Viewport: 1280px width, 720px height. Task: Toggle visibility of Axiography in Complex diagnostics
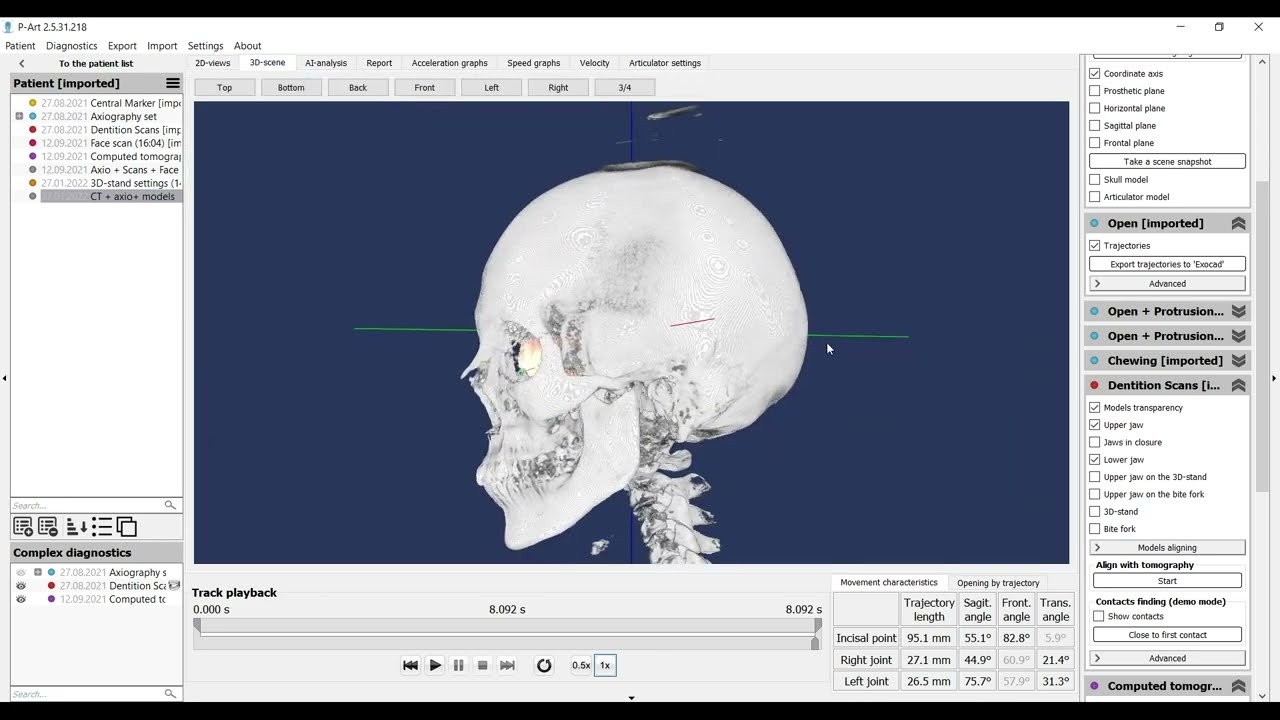pos(20,573)
